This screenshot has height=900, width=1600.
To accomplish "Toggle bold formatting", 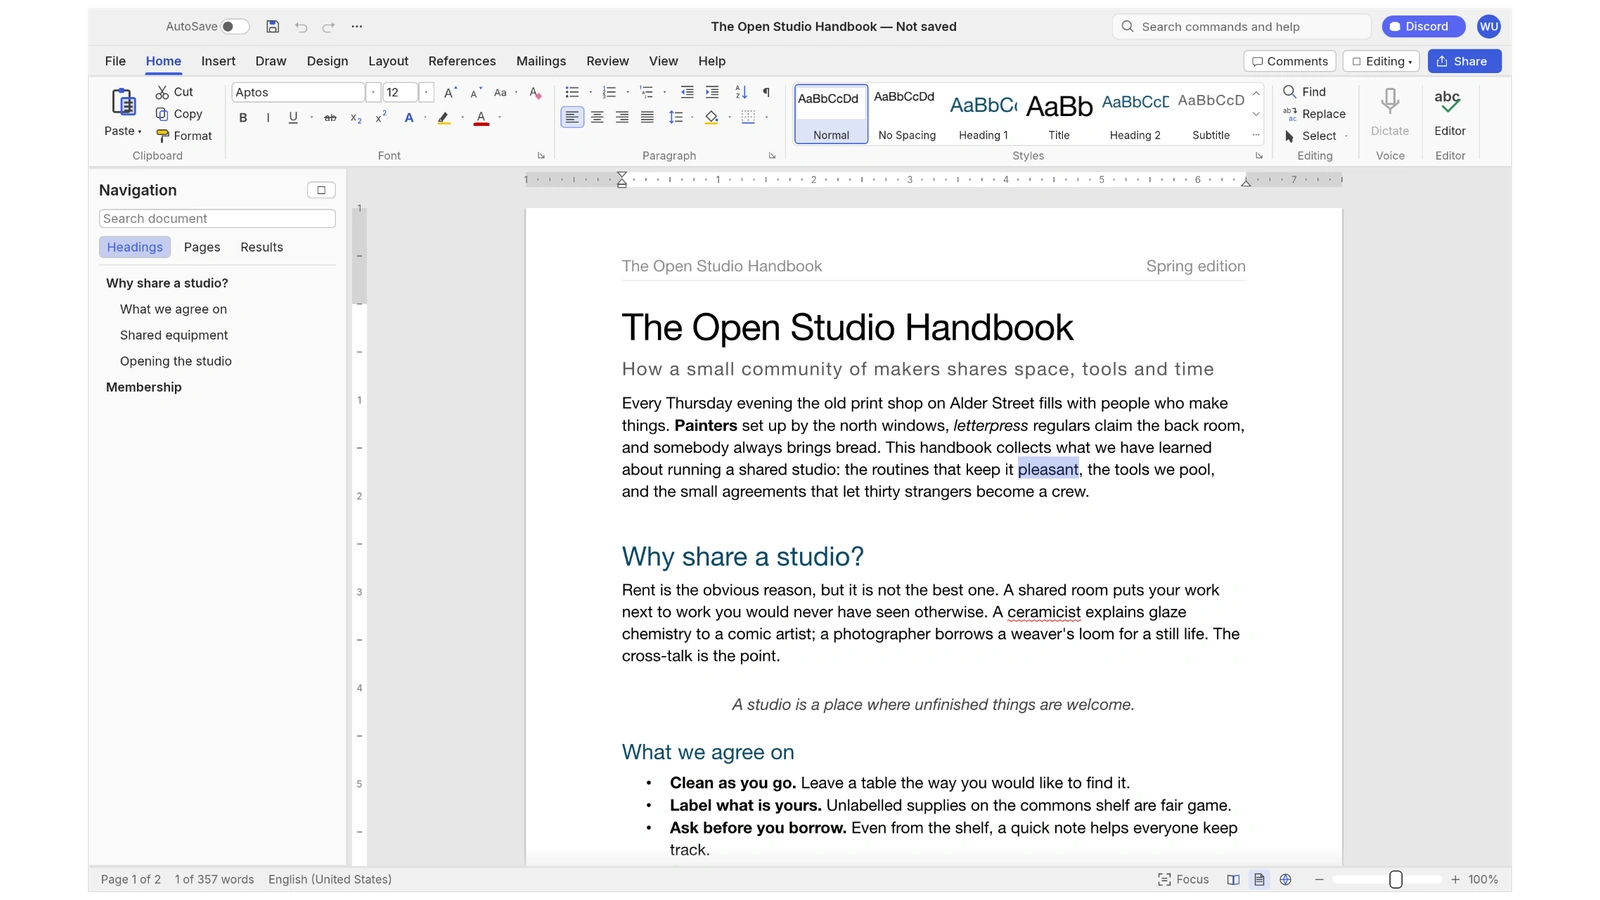I will click(243, 118).
